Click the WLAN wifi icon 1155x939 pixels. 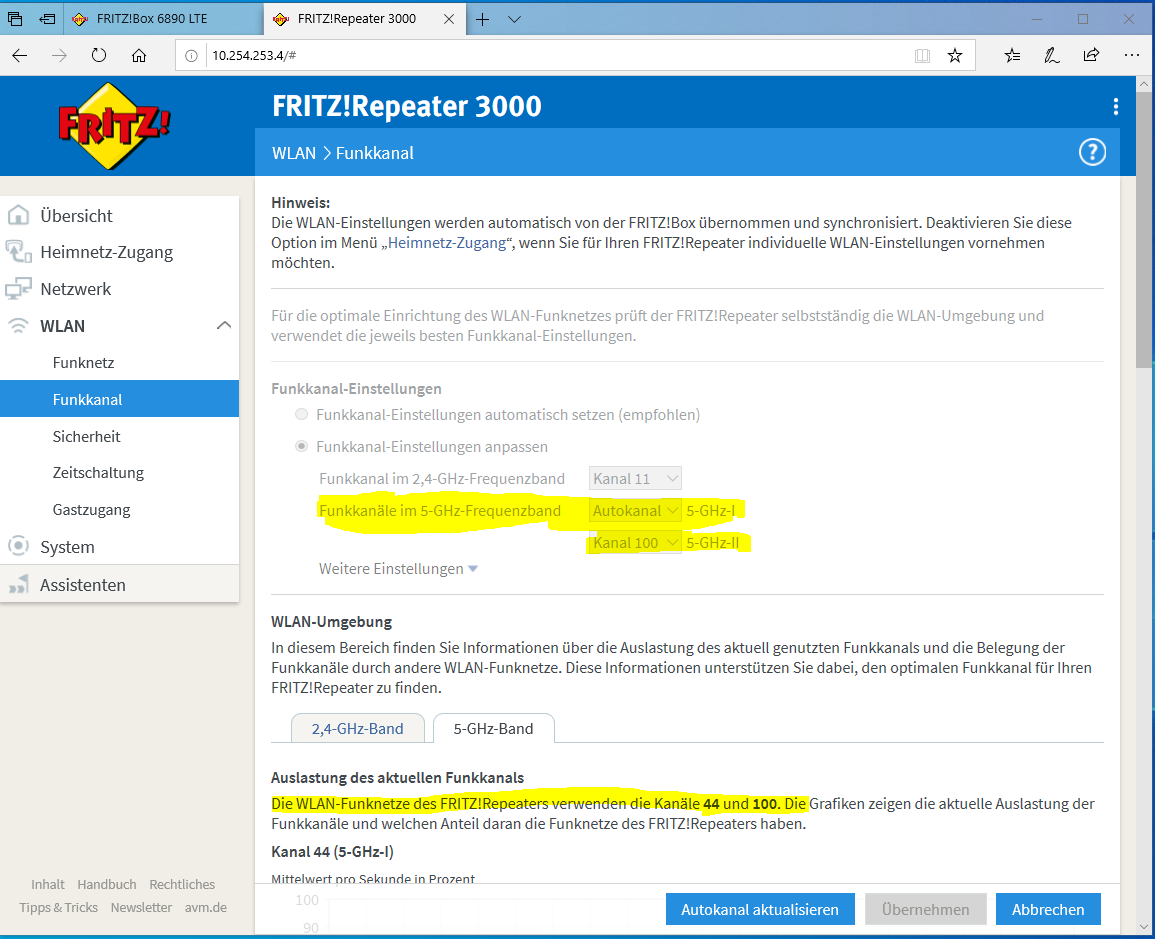click(x=18, y=326)
